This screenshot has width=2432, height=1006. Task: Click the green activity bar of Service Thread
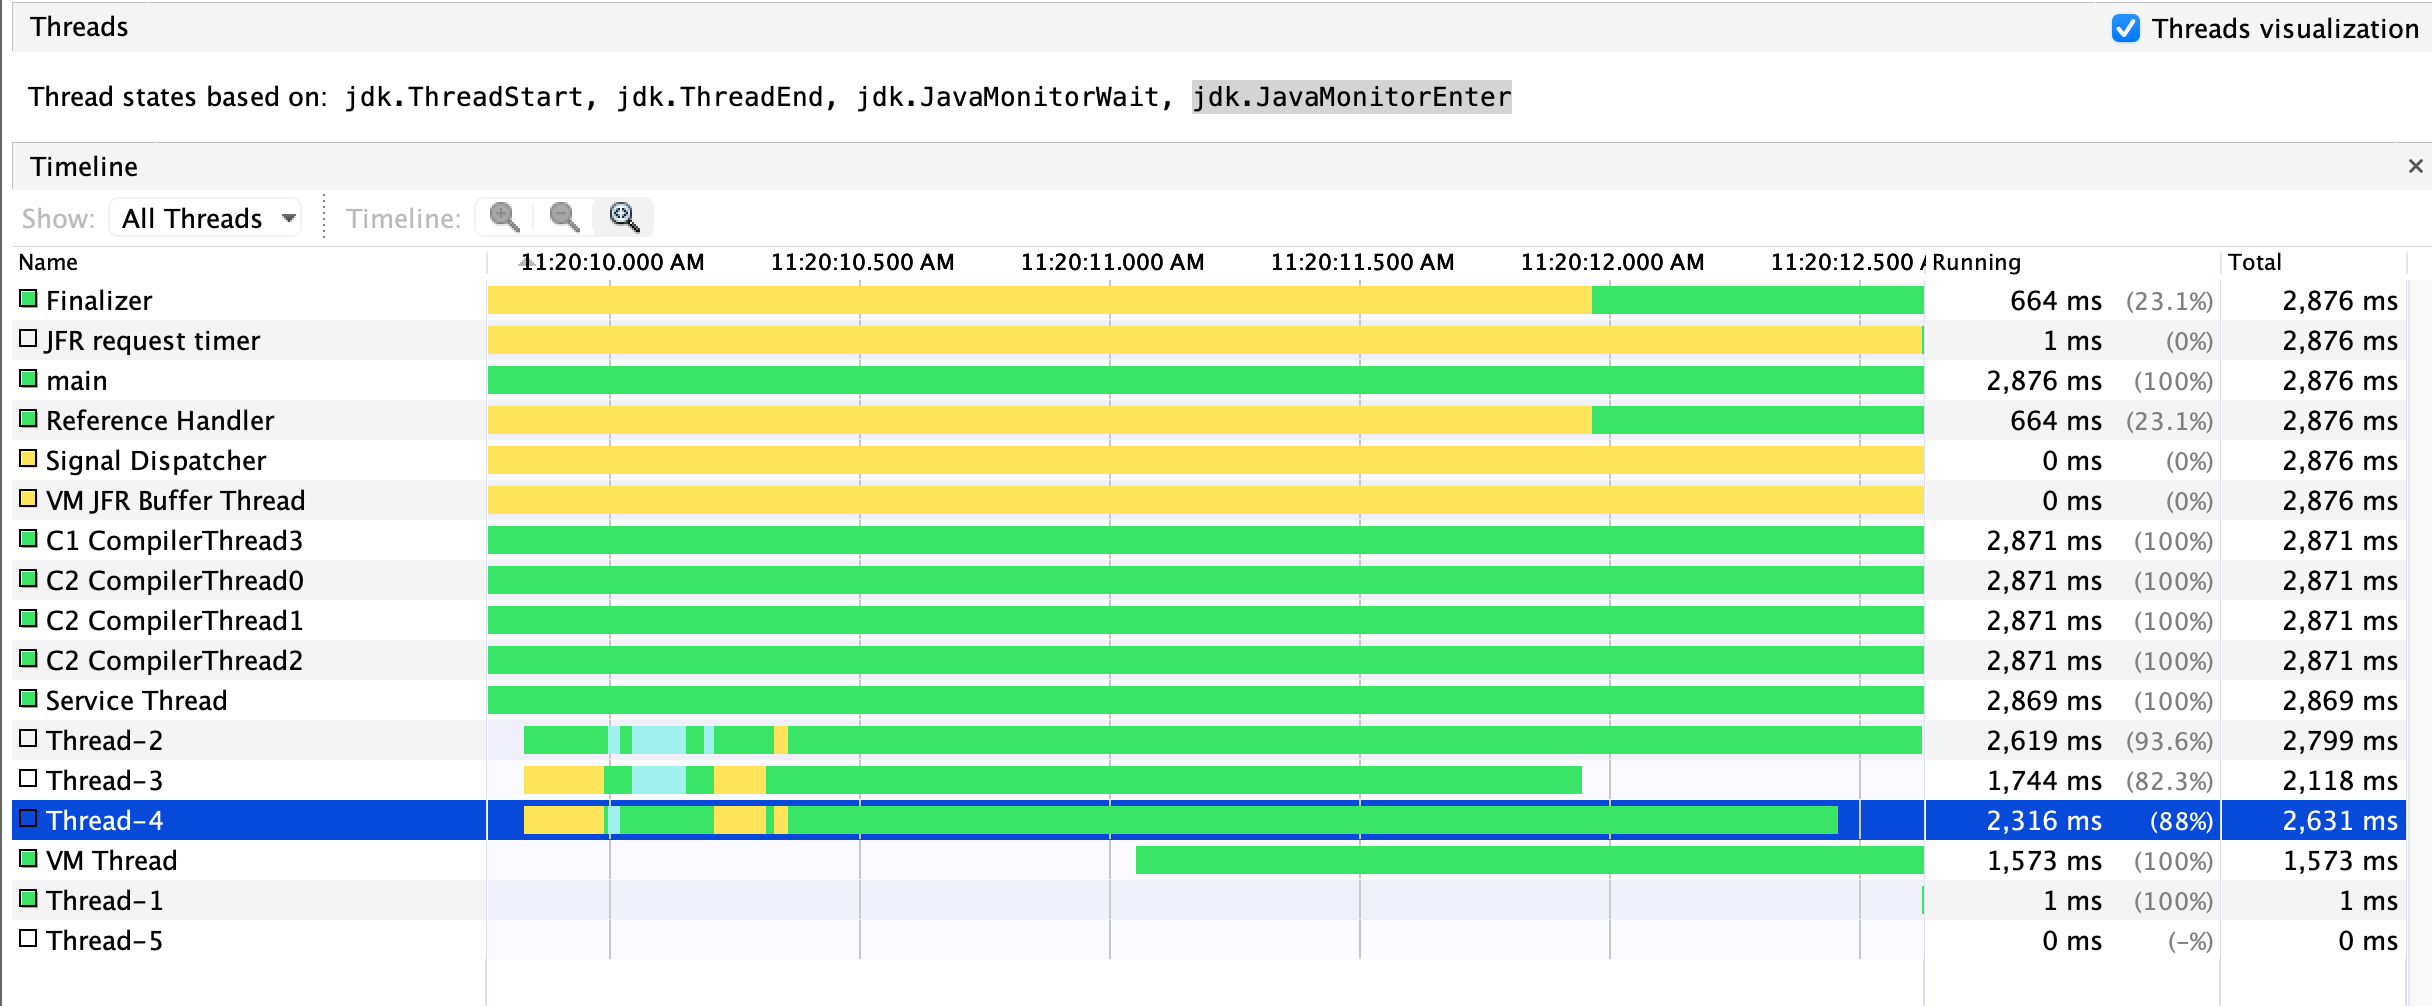[x=1200, y=699]
